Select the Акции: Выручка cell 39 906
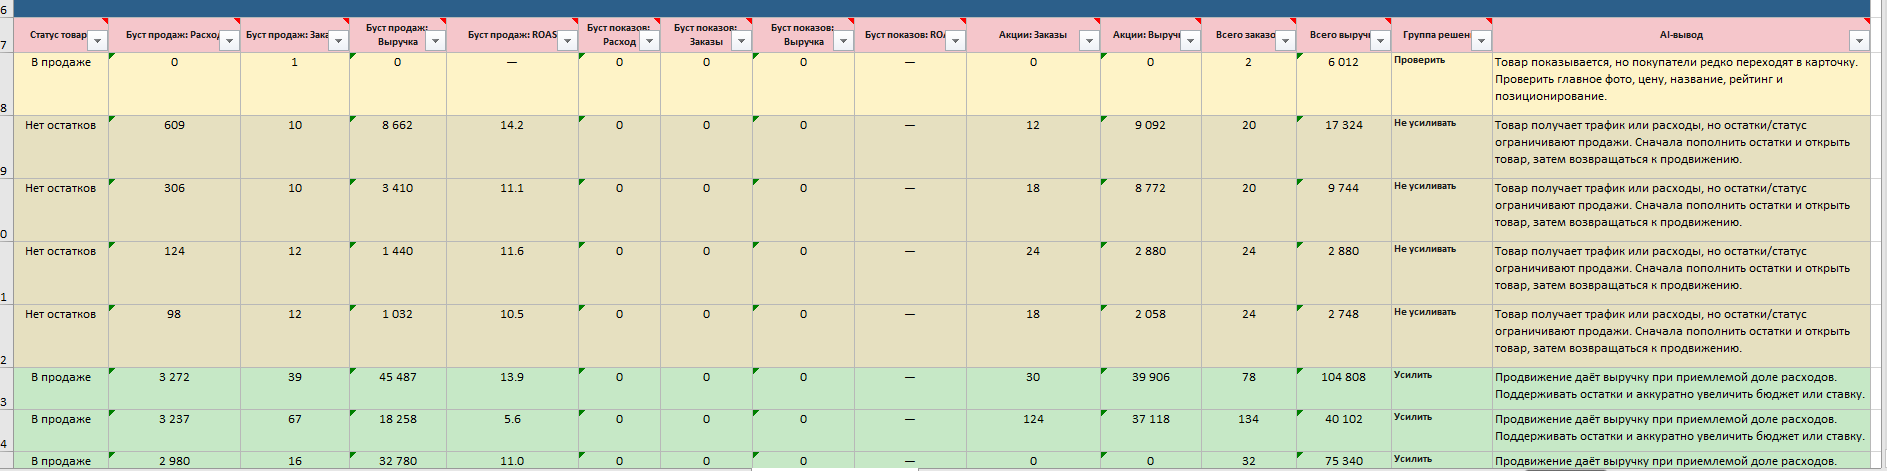 tap(1150, 389)
